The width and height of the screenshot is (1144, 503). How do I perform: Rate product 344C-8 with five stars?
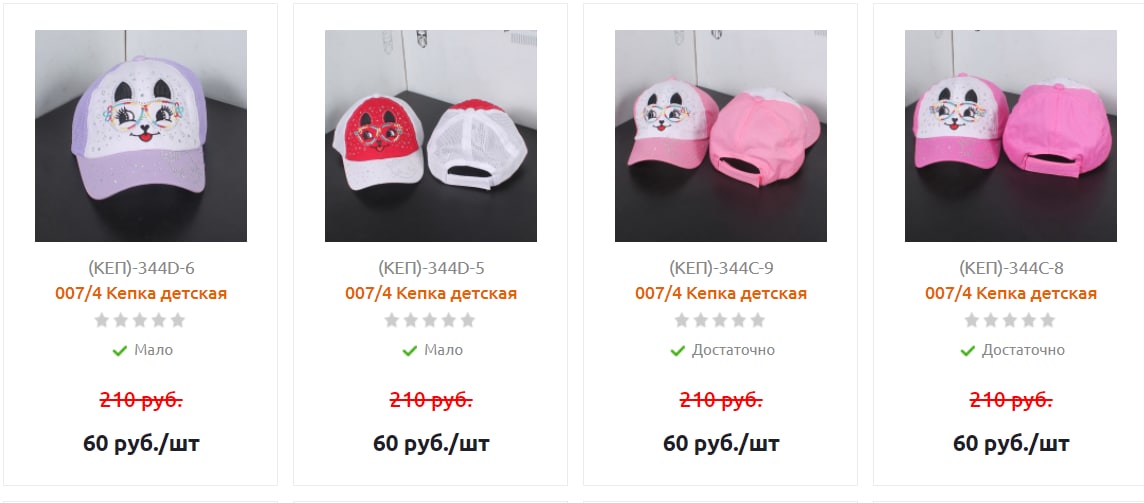[1048, 320]
